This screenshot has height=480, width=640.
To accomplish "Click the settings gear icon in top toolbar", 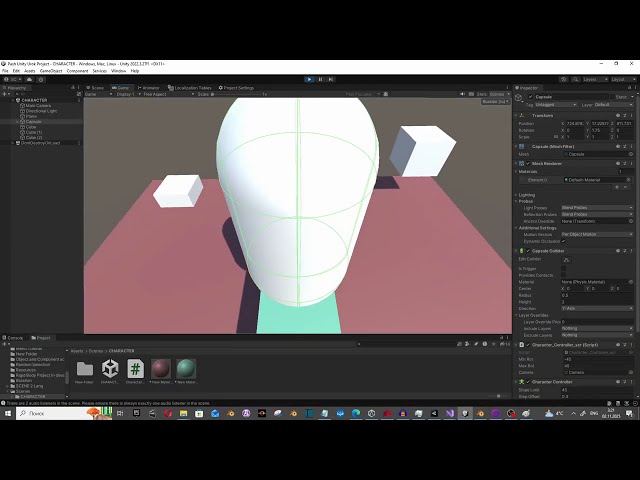I will tap(41, 79).
